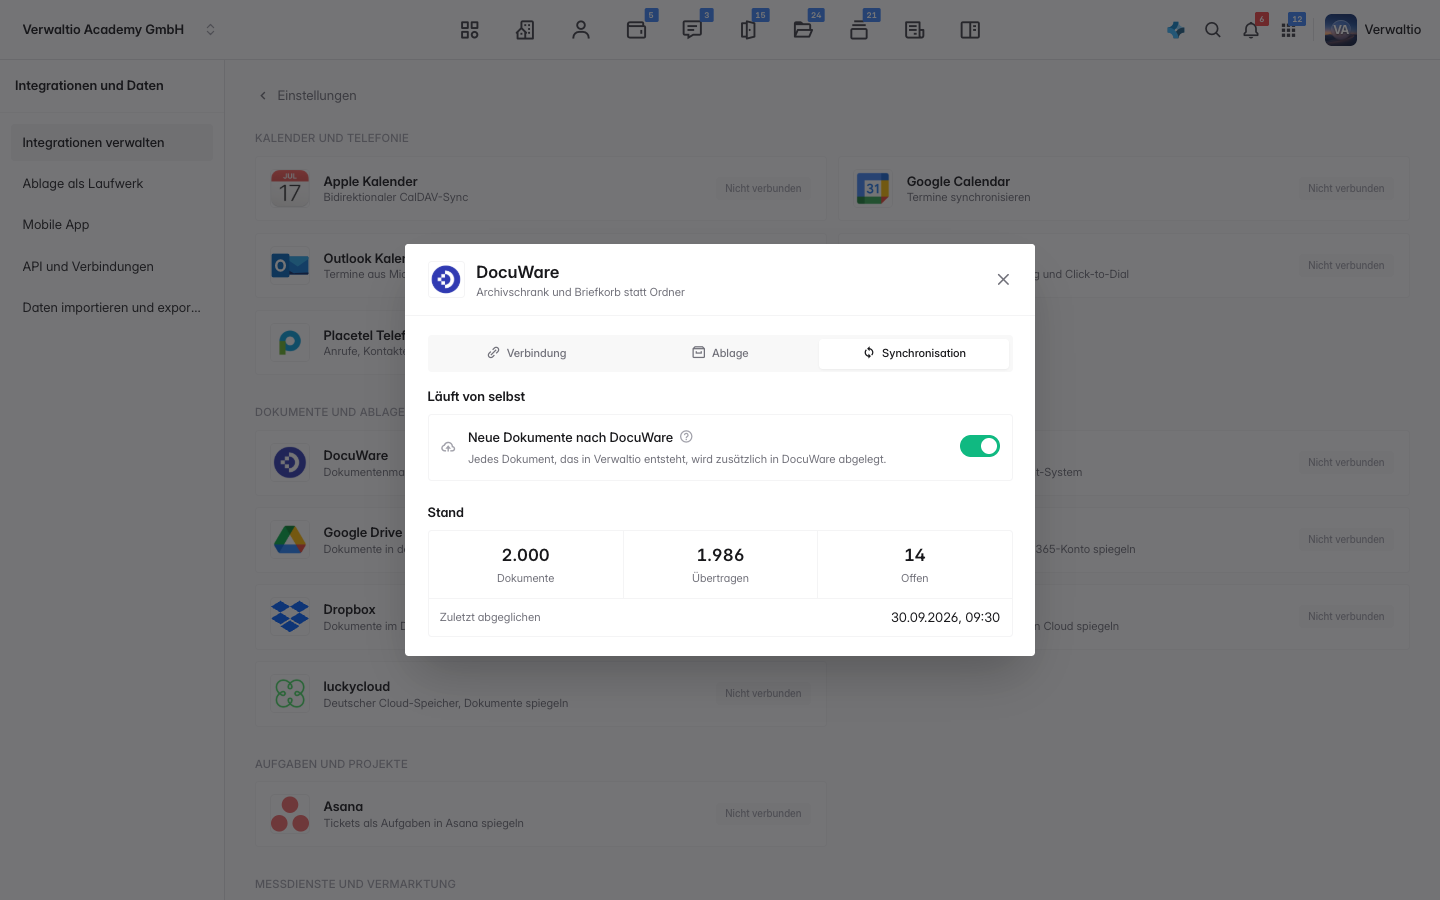
Task: Click the help icon beside Neue Dokumente nach DocuWare
Action: pyautogui.click(x=686, y=437)
